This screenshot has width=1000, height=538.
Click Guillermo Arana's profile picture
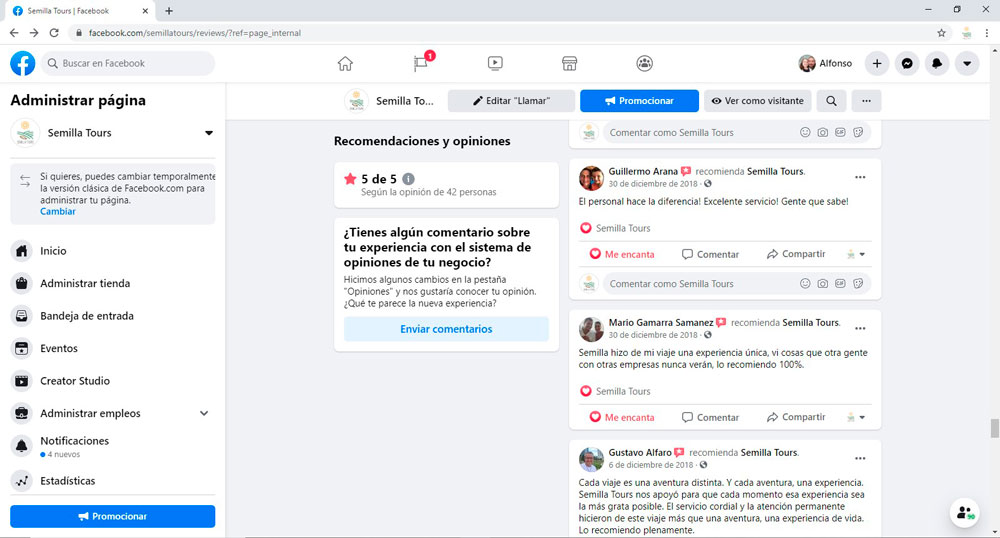pyautogui.click(x=591, y=178)
